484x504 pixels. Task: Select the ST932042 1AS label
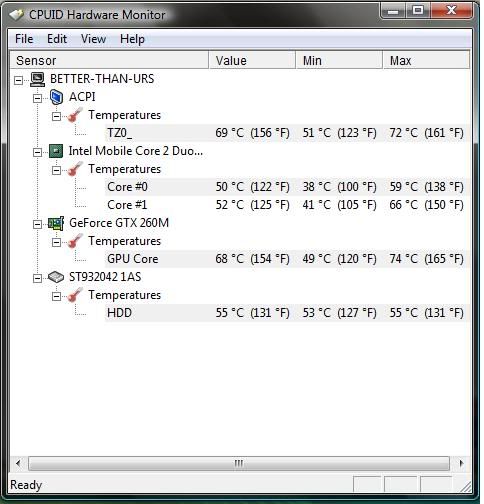(x=105, y=277)
